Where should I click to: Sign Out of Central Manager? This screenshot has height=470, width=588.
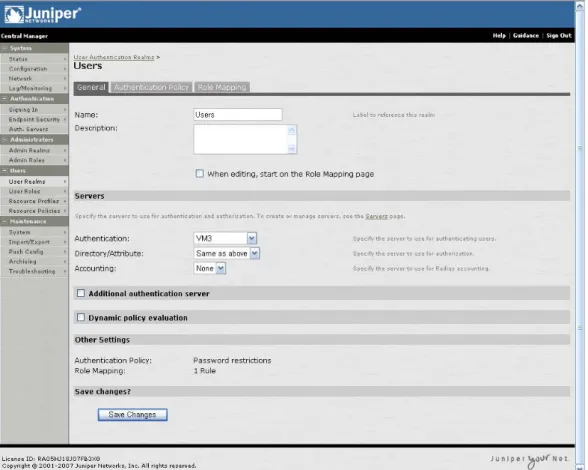(x=559, y=36)
